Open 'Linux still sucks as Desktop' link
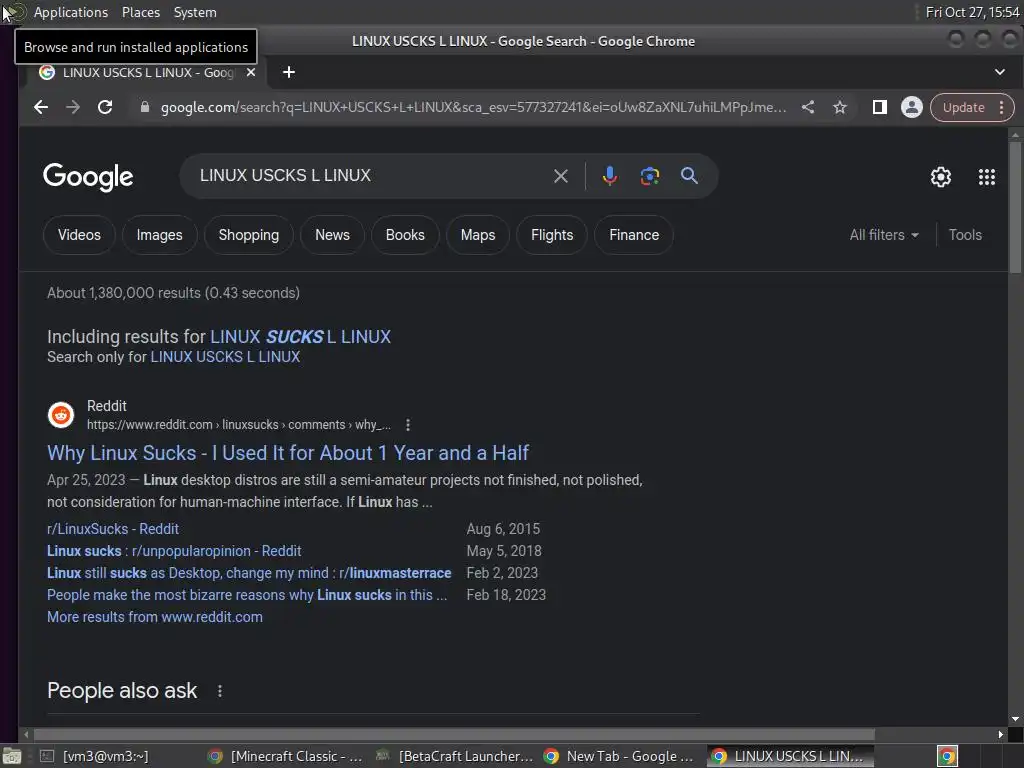Viewport: 1024px width, 768px height. (x=249, y=573)
